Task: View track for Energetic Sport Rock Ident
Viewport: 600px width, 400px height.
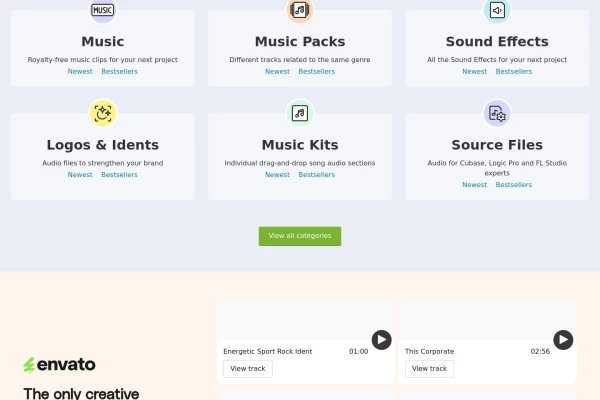Action: (248, 369)
